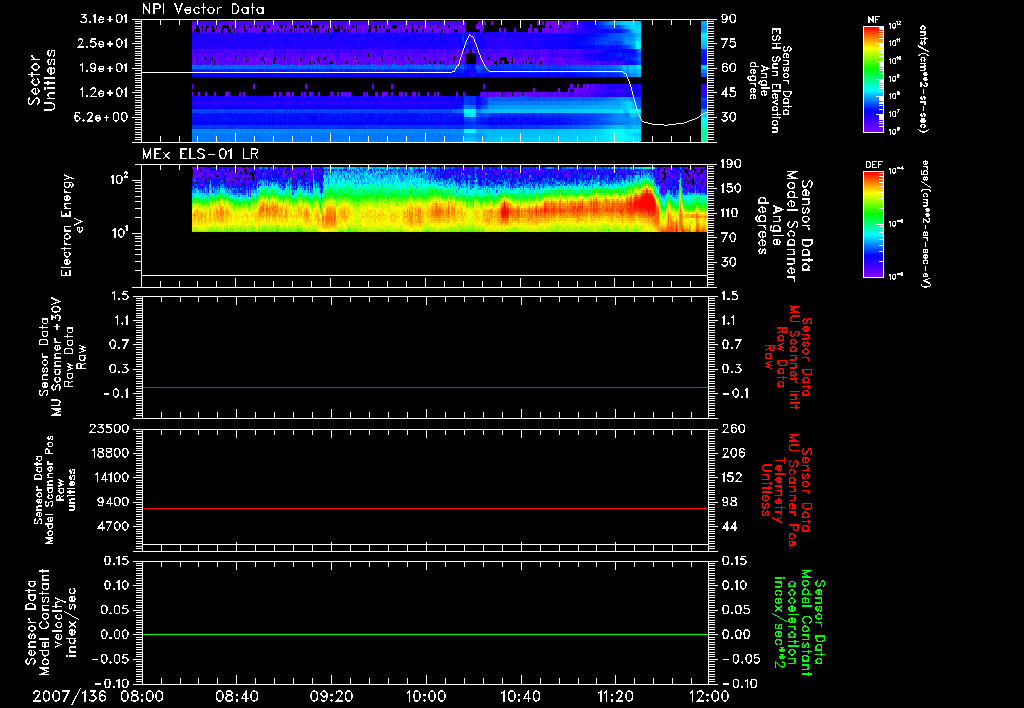
Task: Select the 18800 scanner position tick
Action: pyautogui.click(x=109, y=453)
